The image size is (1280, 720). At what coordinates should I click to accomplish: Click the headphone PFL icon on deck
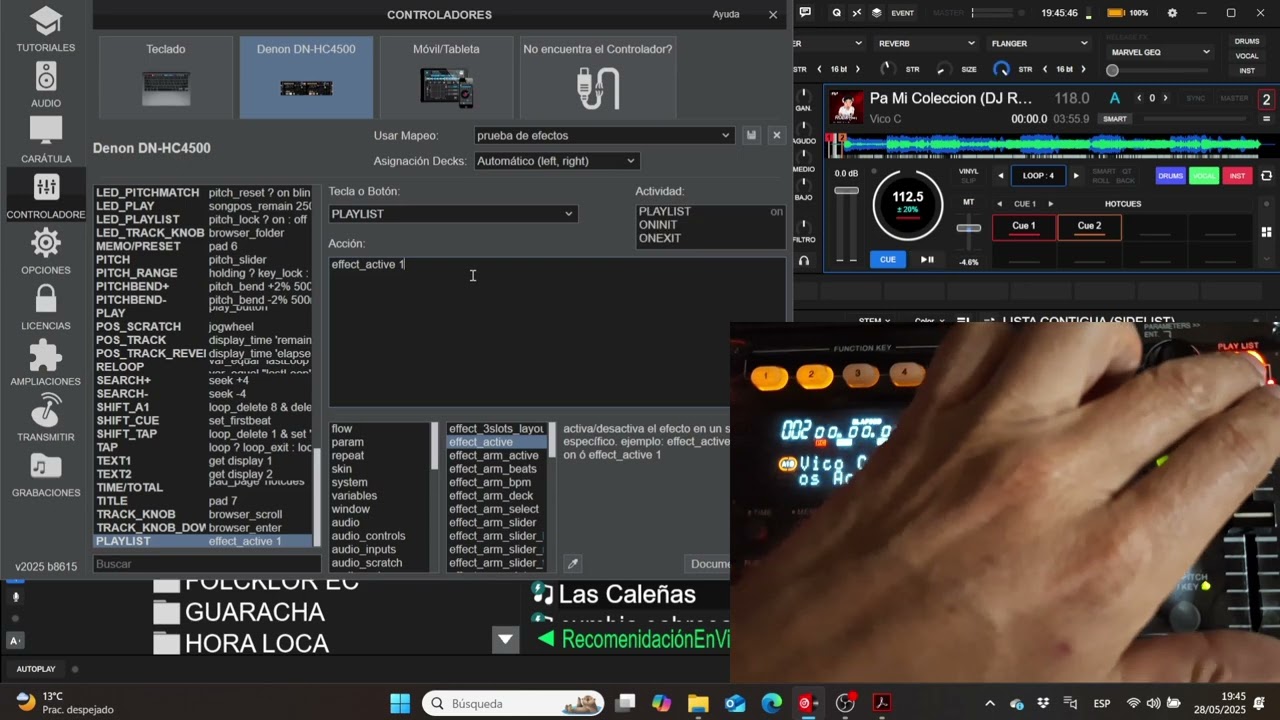(803, 260)
